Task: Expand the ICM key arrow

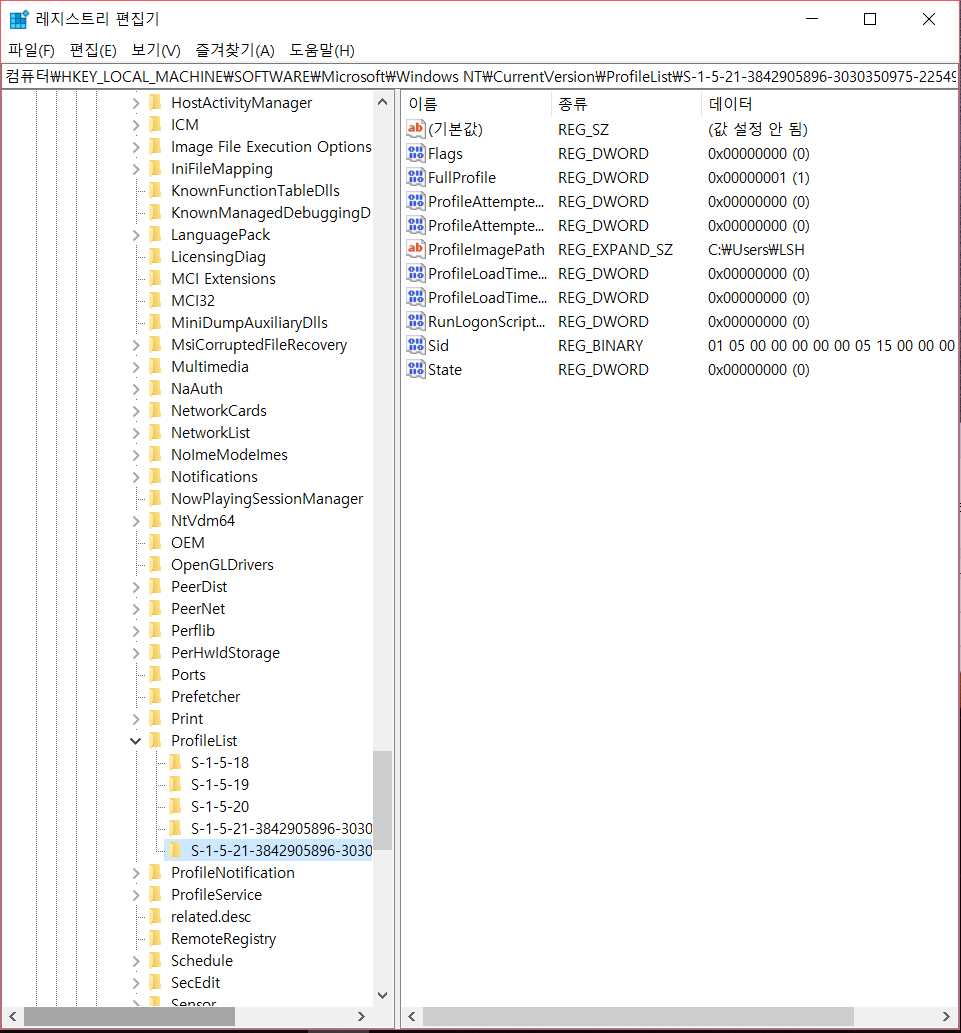Action: (x=136, y=125)
